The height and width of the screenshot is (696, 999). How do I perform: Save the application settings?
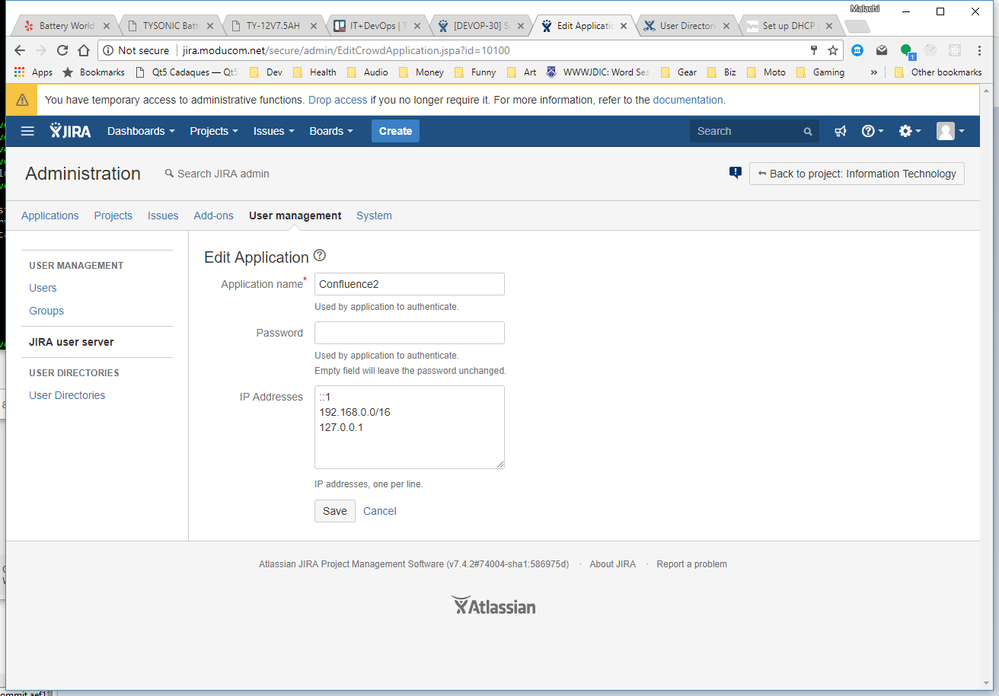pos(334,511)
